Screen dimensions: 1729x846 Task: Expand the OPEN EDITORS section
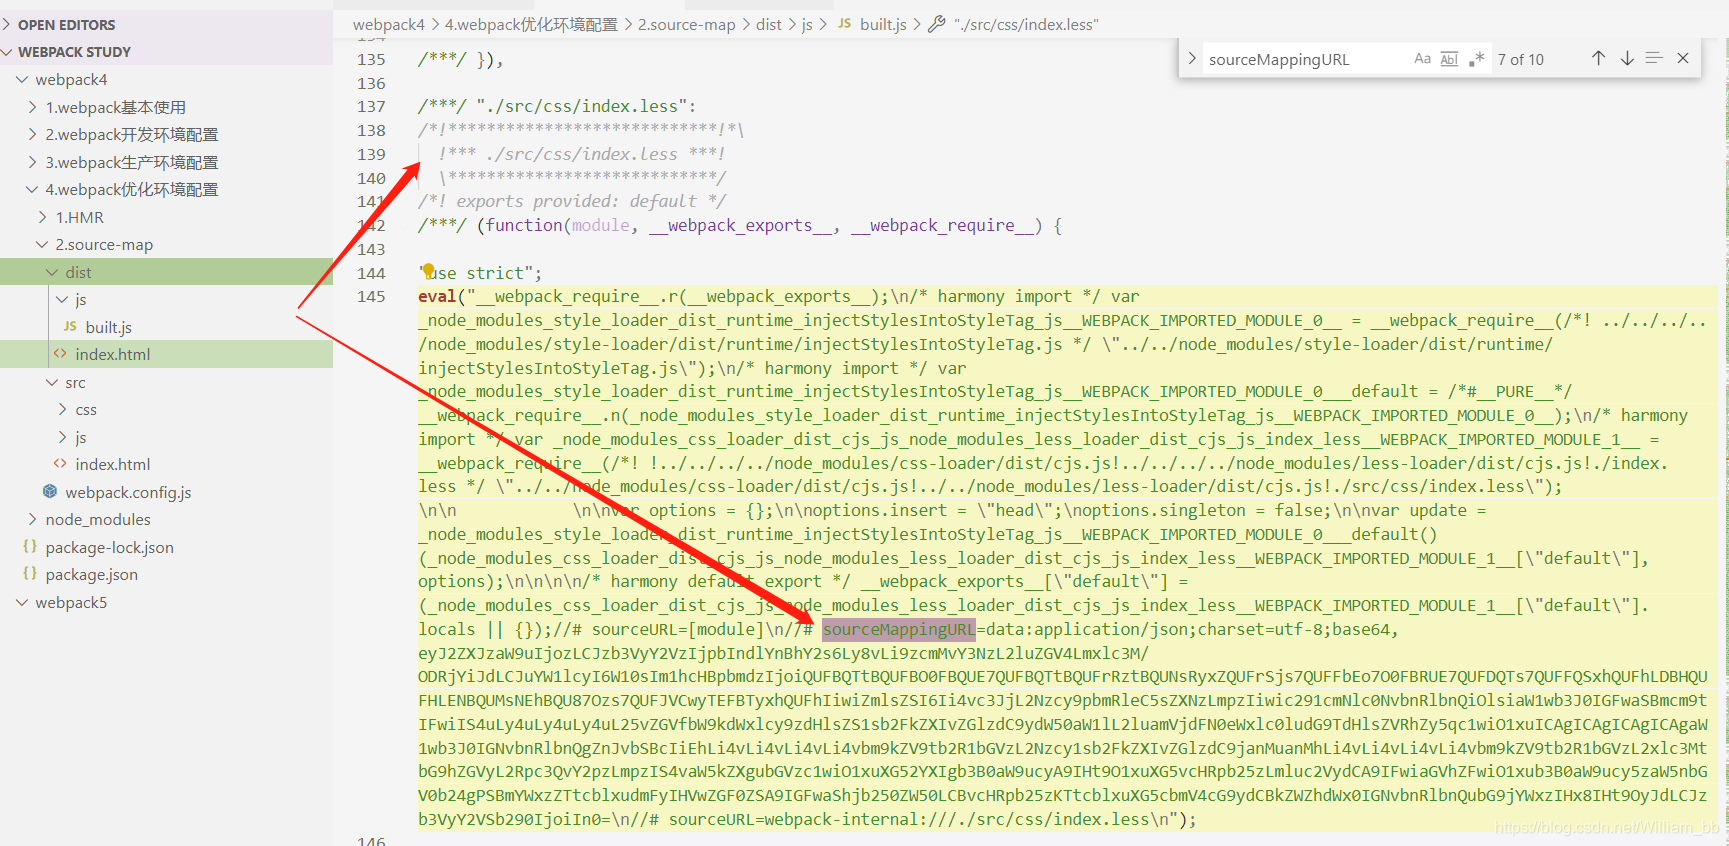coord(8,24)
